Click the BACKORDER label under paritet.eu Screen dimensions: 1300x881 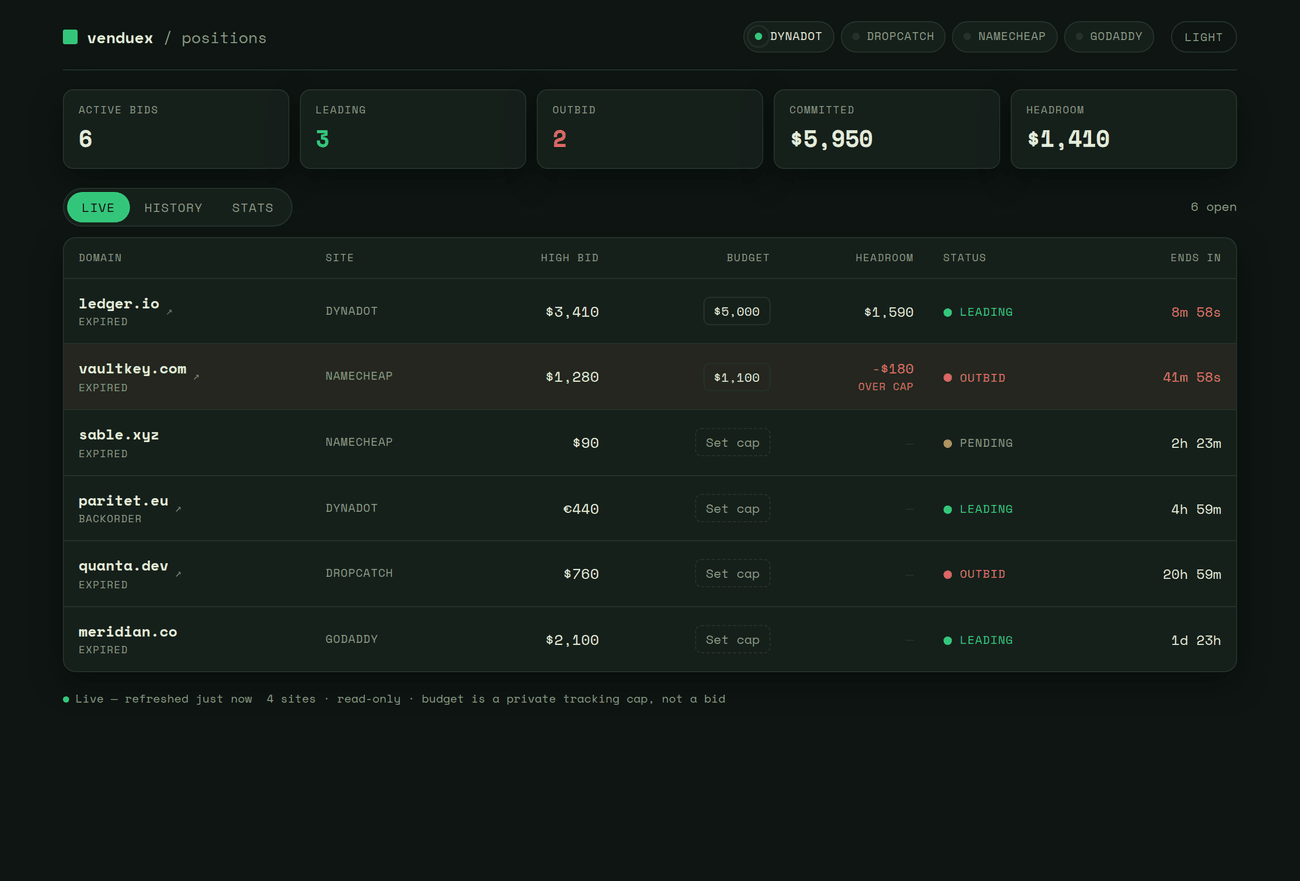110,519
